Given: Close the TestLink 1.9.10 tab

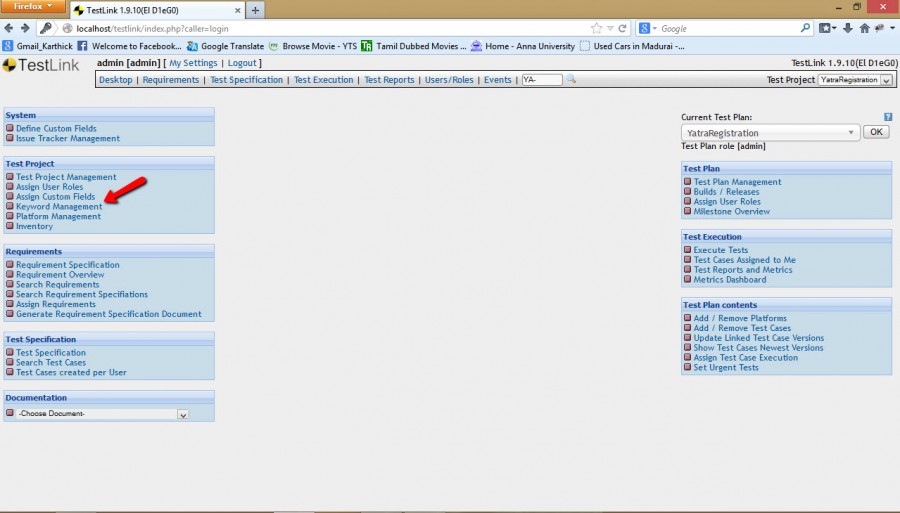Looking at the screenshot, I should coord(238,10).
